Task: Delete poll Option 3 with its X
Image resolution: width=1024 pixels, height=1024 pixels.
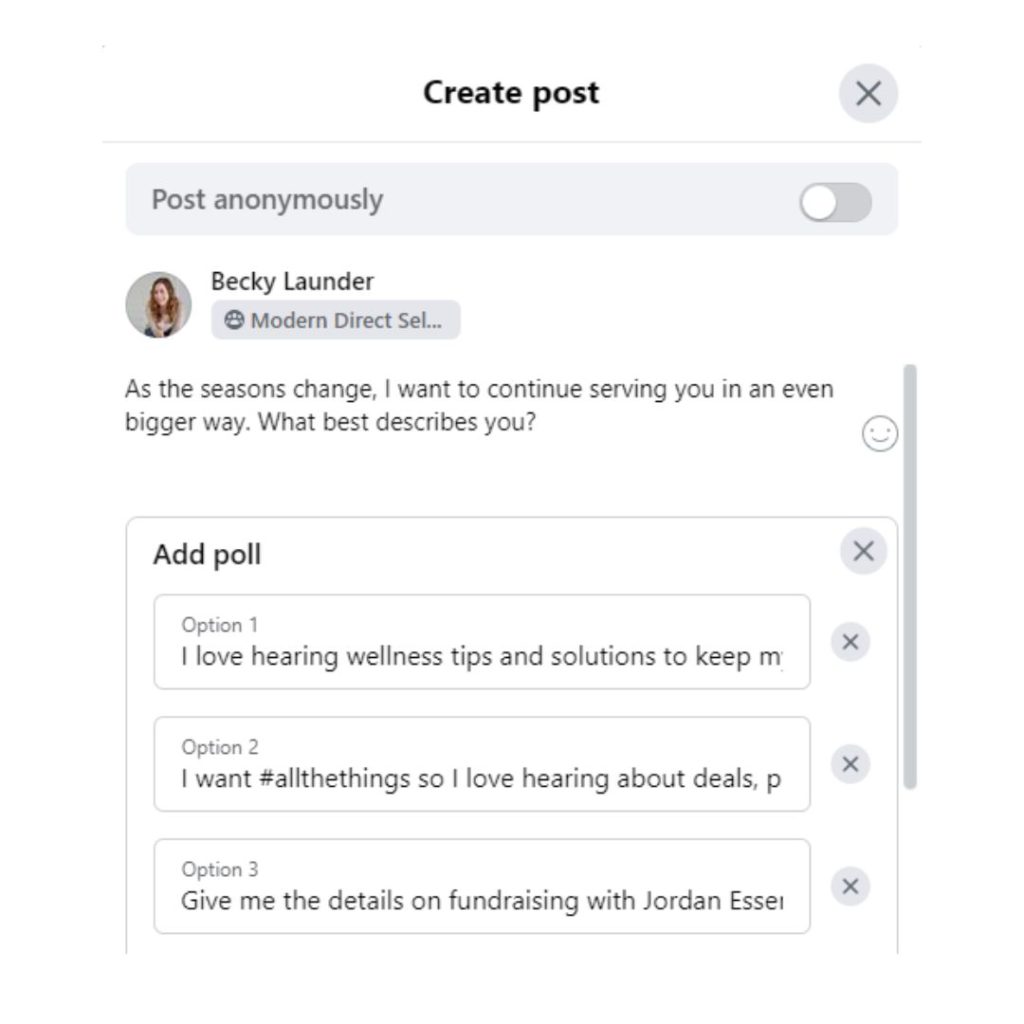Action: 850,886
